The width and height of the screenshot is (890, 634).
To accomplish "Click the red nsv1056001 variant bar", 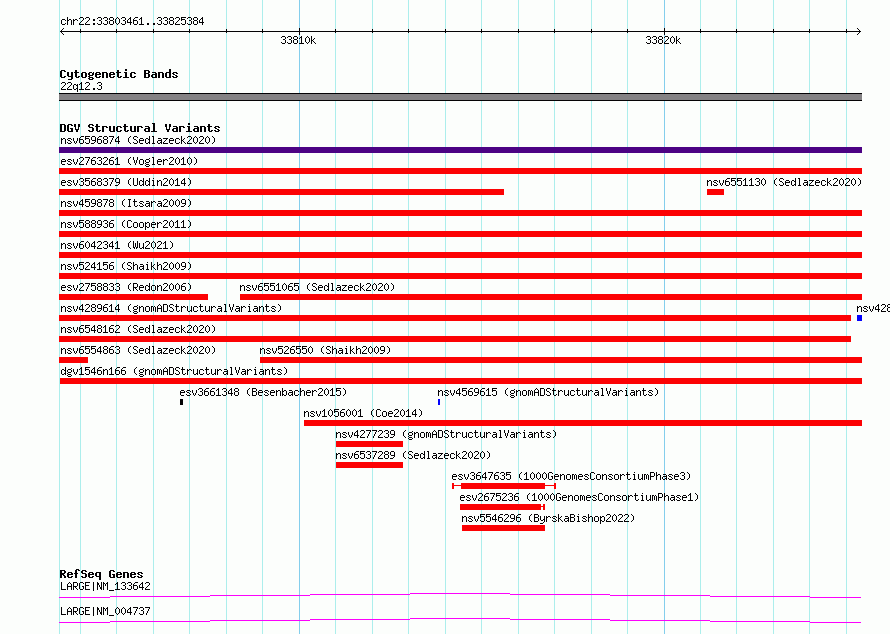I will 583,423.
